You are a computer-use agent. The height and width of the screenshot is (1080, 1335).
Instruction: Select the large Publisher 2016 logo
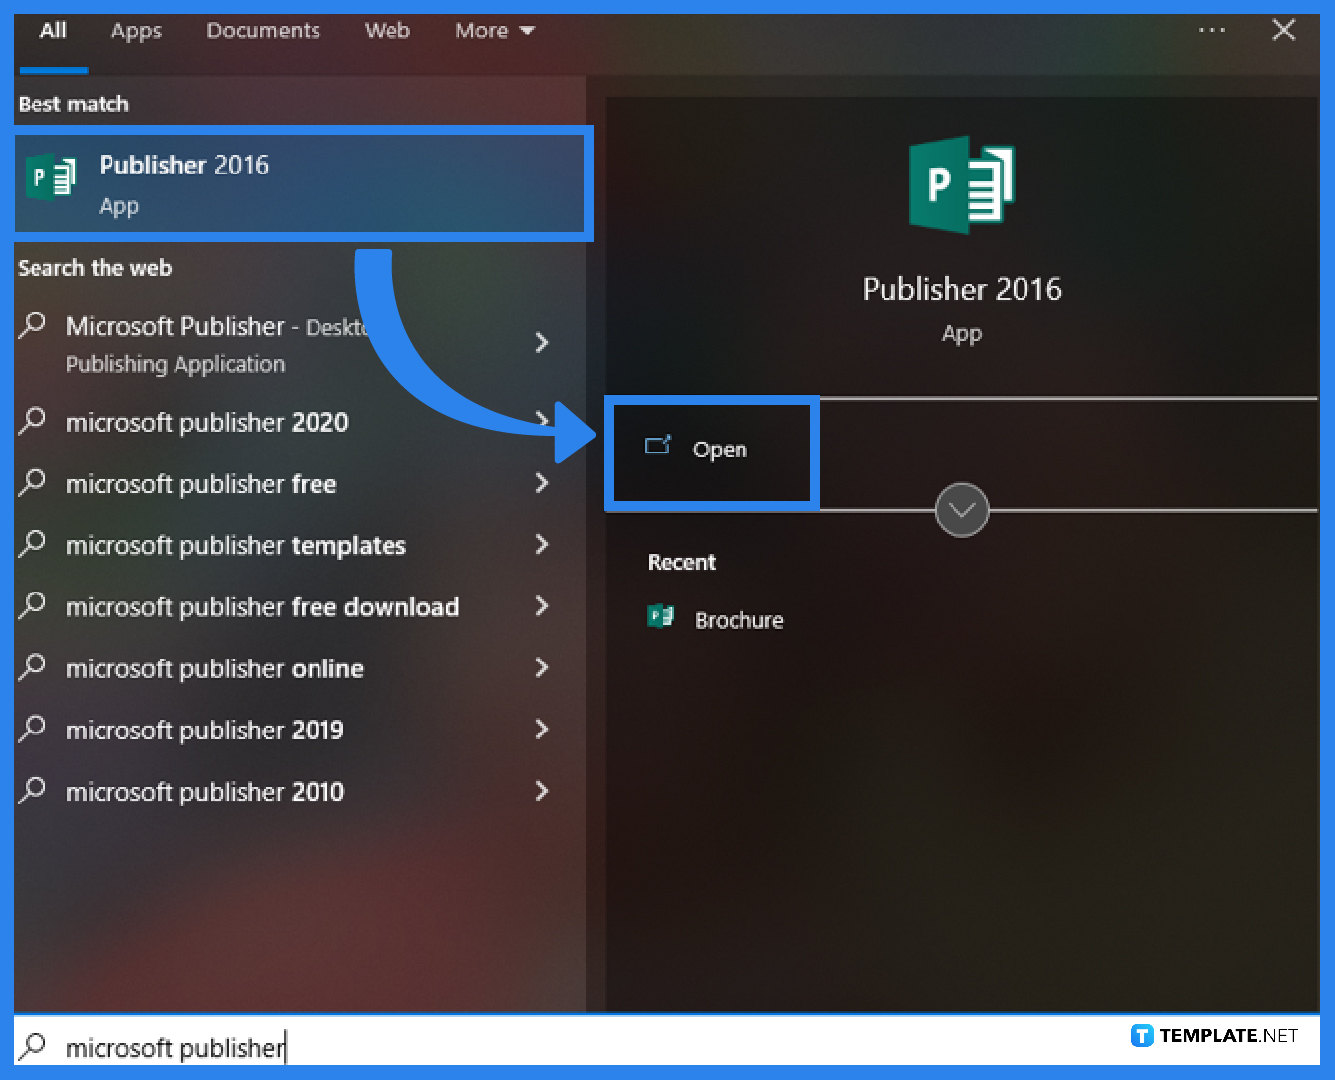[x=960, y=186]
